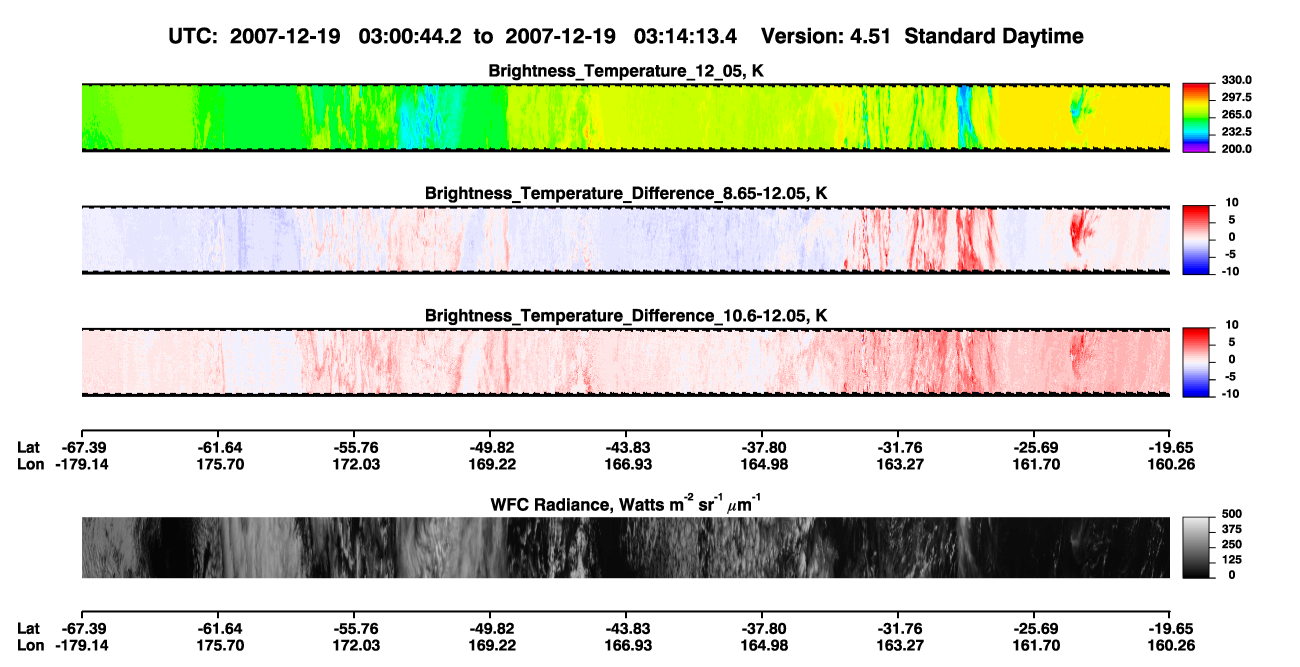Click lower axis tick label -67.39 / -179.14
This screenshot has height=667, width=1300.
81,637
